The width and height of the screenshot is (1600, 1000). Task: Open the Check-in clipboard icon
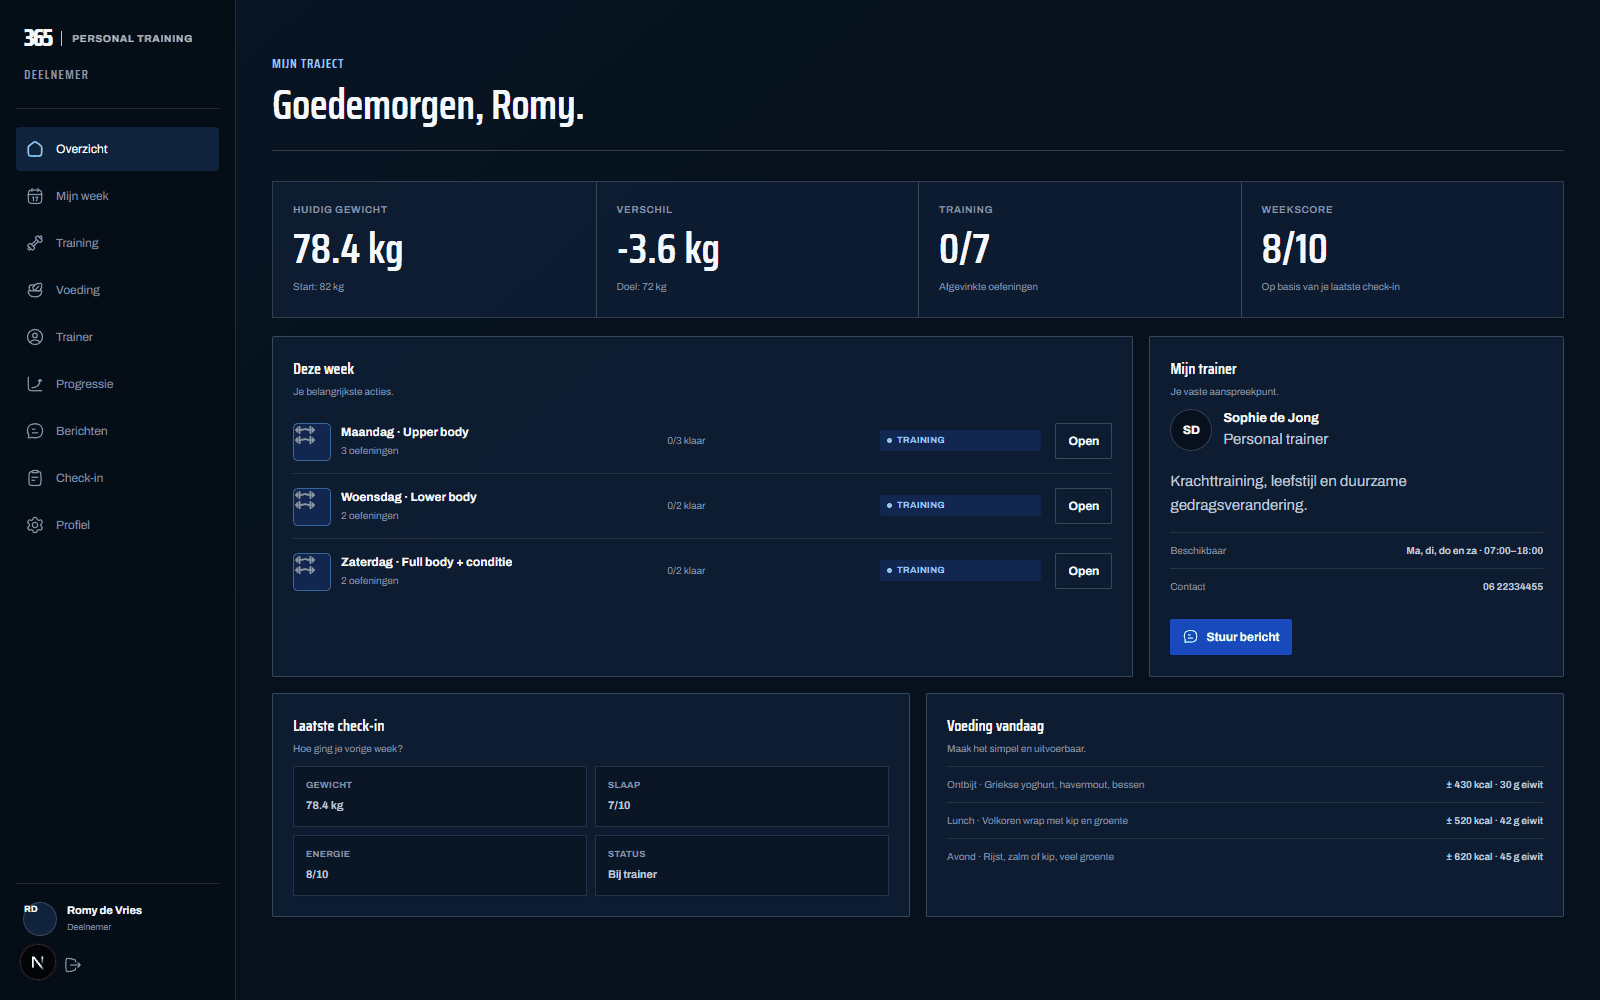tap(35, 478)
